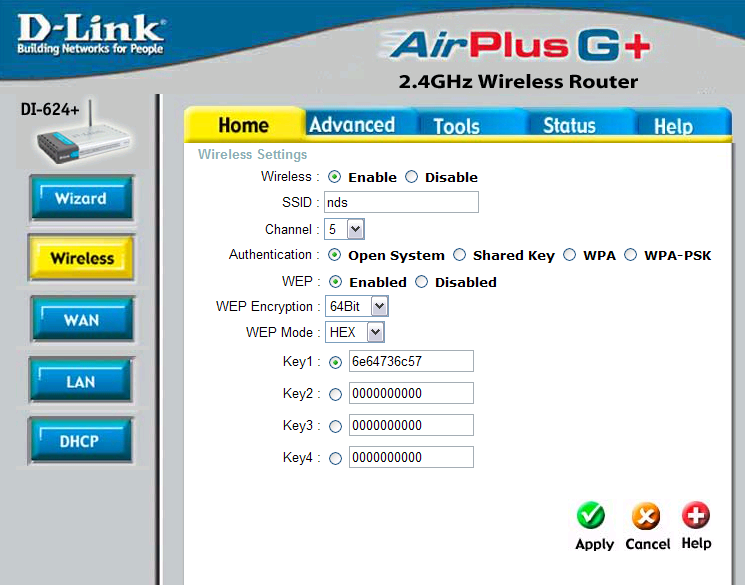Choose Shared Key authentication
The width and height of the screenshot is (745, 585).
point(459,255)
